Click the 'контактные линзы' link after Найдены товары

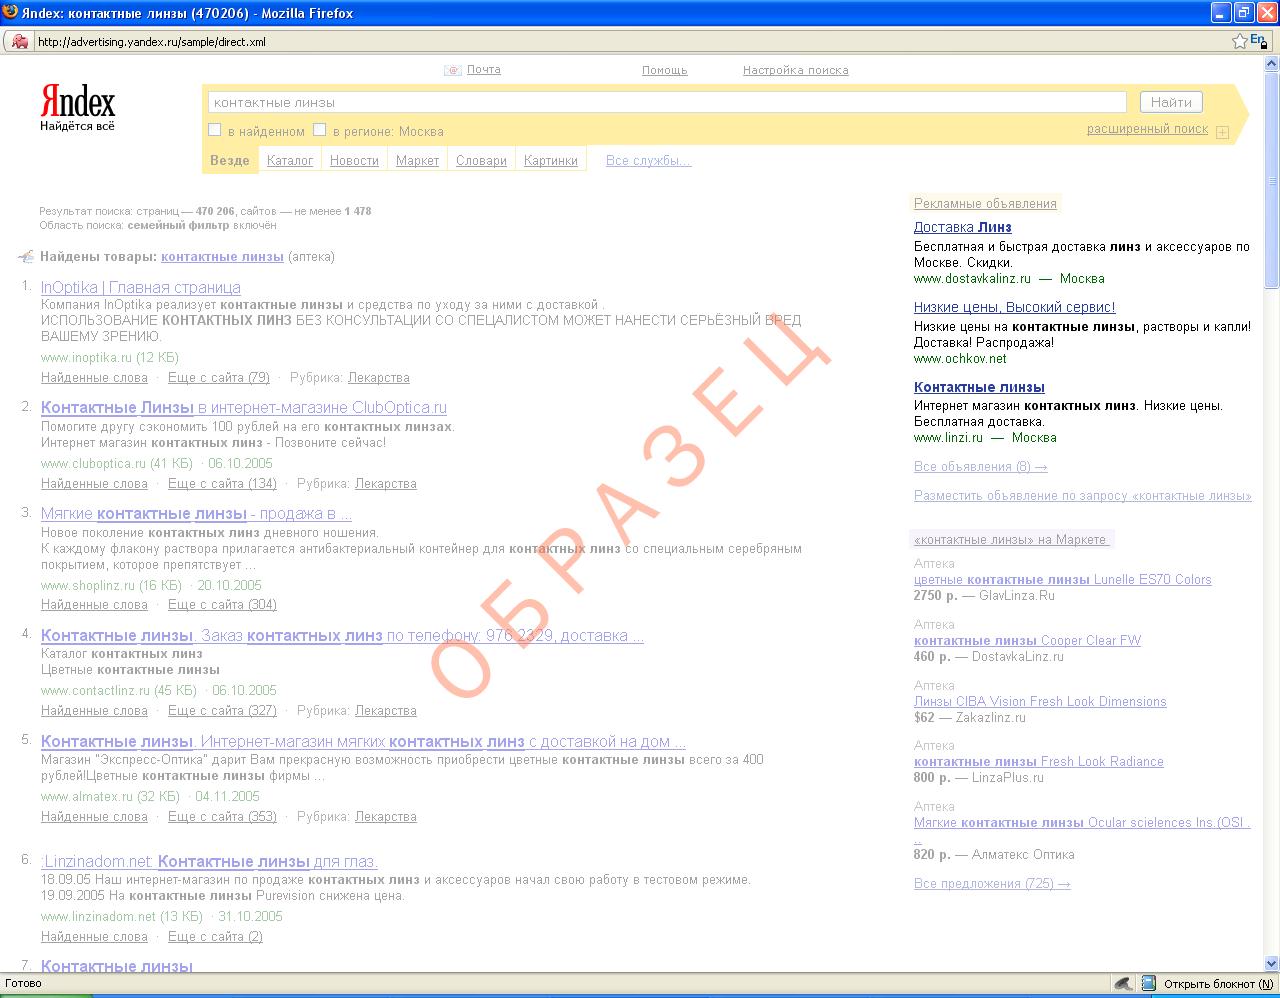pyautogui.click(x=222, y=257)
